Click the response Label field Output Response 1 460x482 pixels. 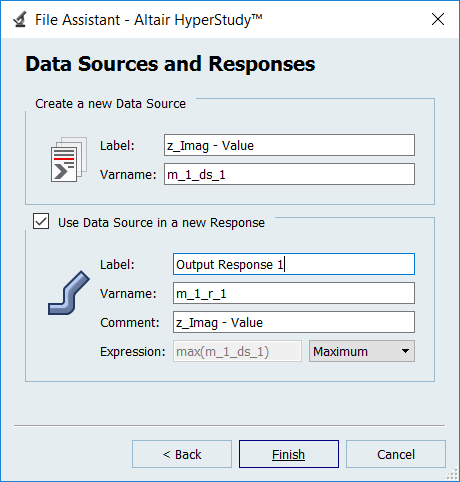(294, 264)
